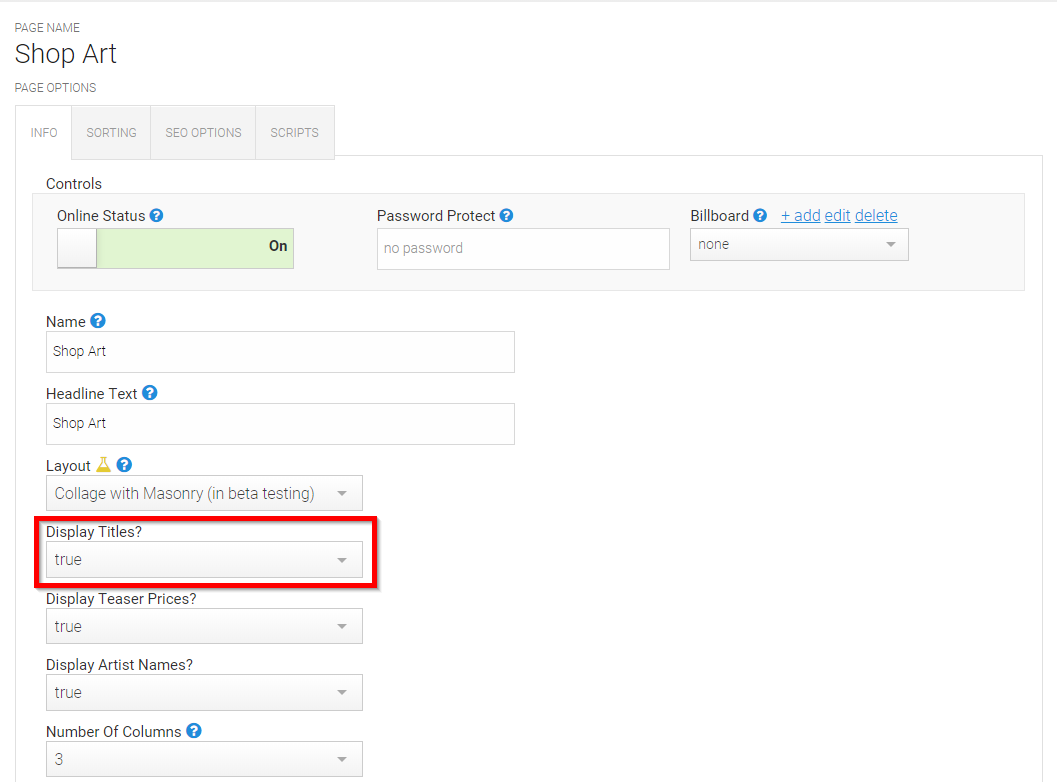
Task: Click the Name input field
Action: (x=280, y=352)
